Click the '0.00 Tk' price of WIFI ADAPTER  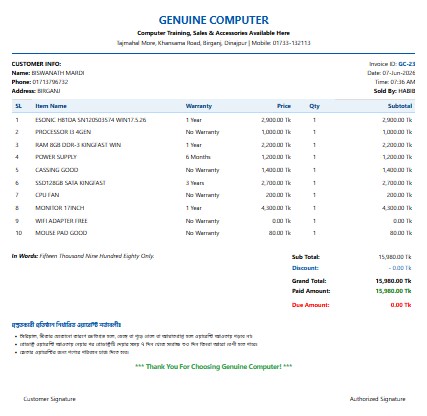(x=281, y=221)
